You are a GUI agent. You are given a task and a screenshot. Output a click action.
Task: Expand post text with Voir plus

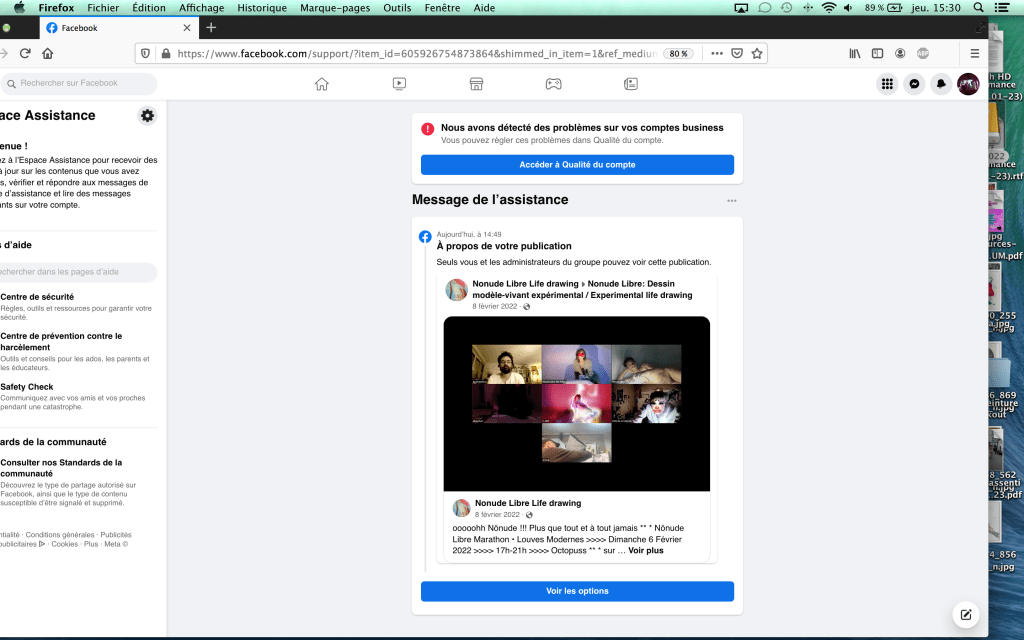[x=645, y=550]
